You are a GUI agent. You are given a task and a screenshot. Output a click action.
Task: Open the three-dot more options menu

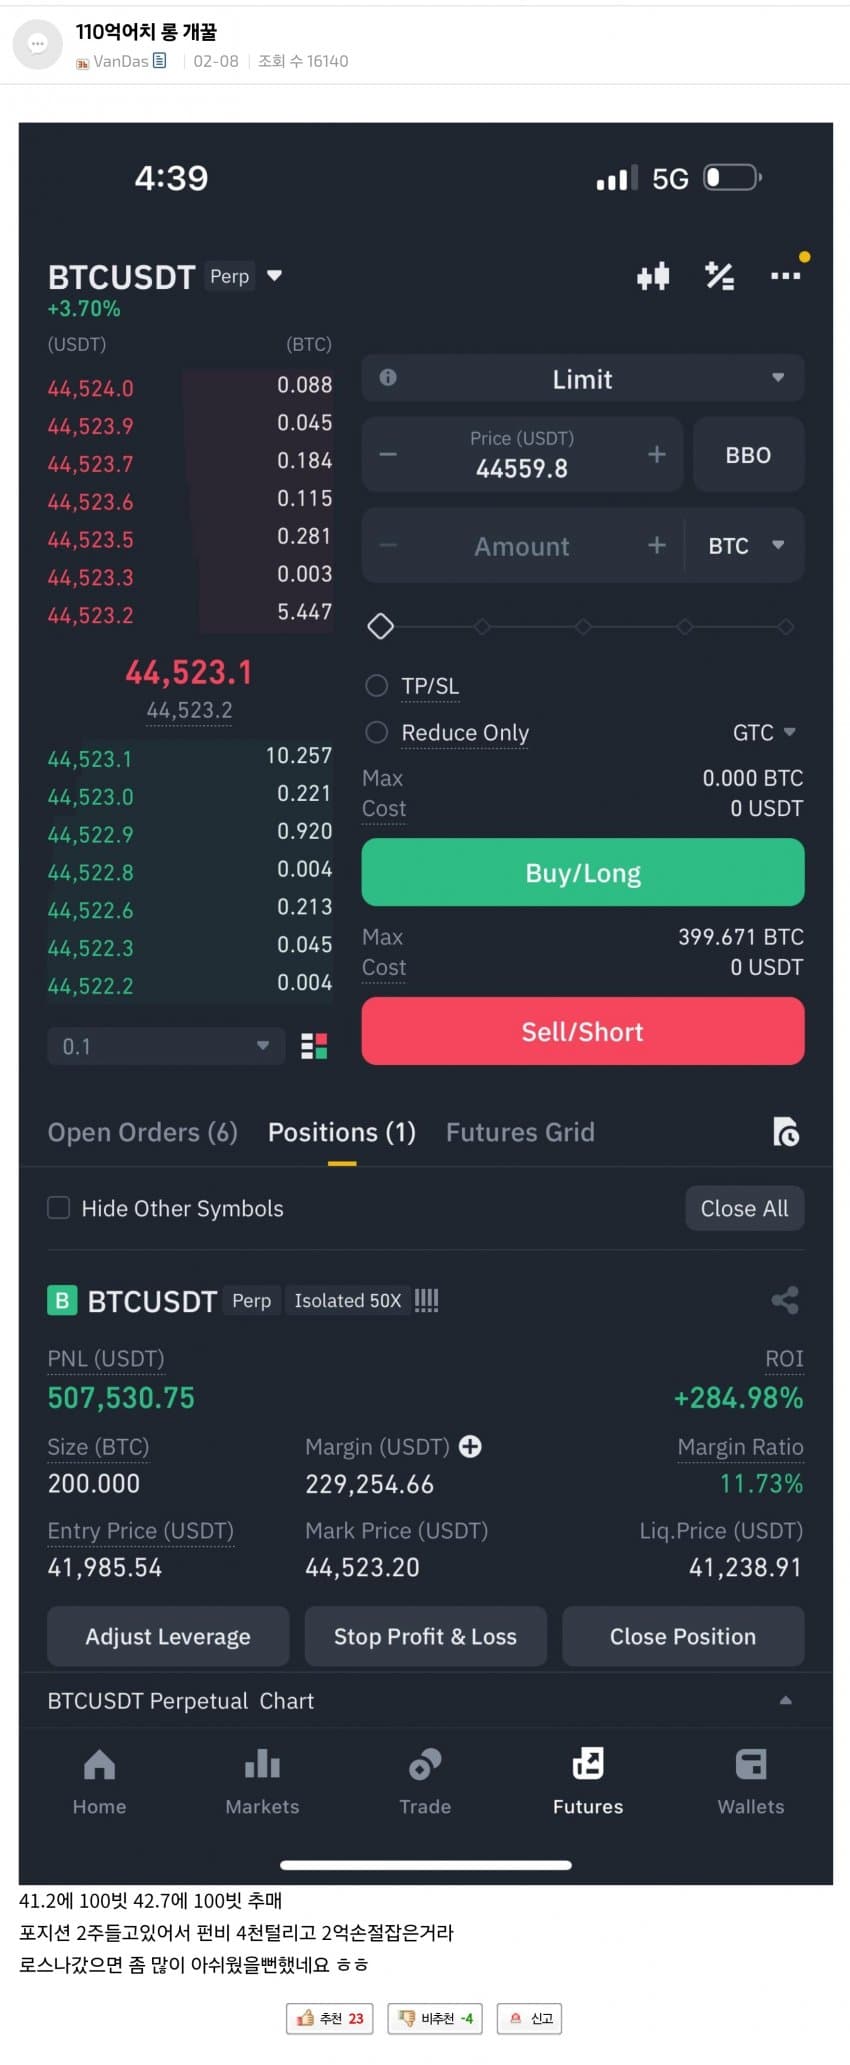click(785, 276)
